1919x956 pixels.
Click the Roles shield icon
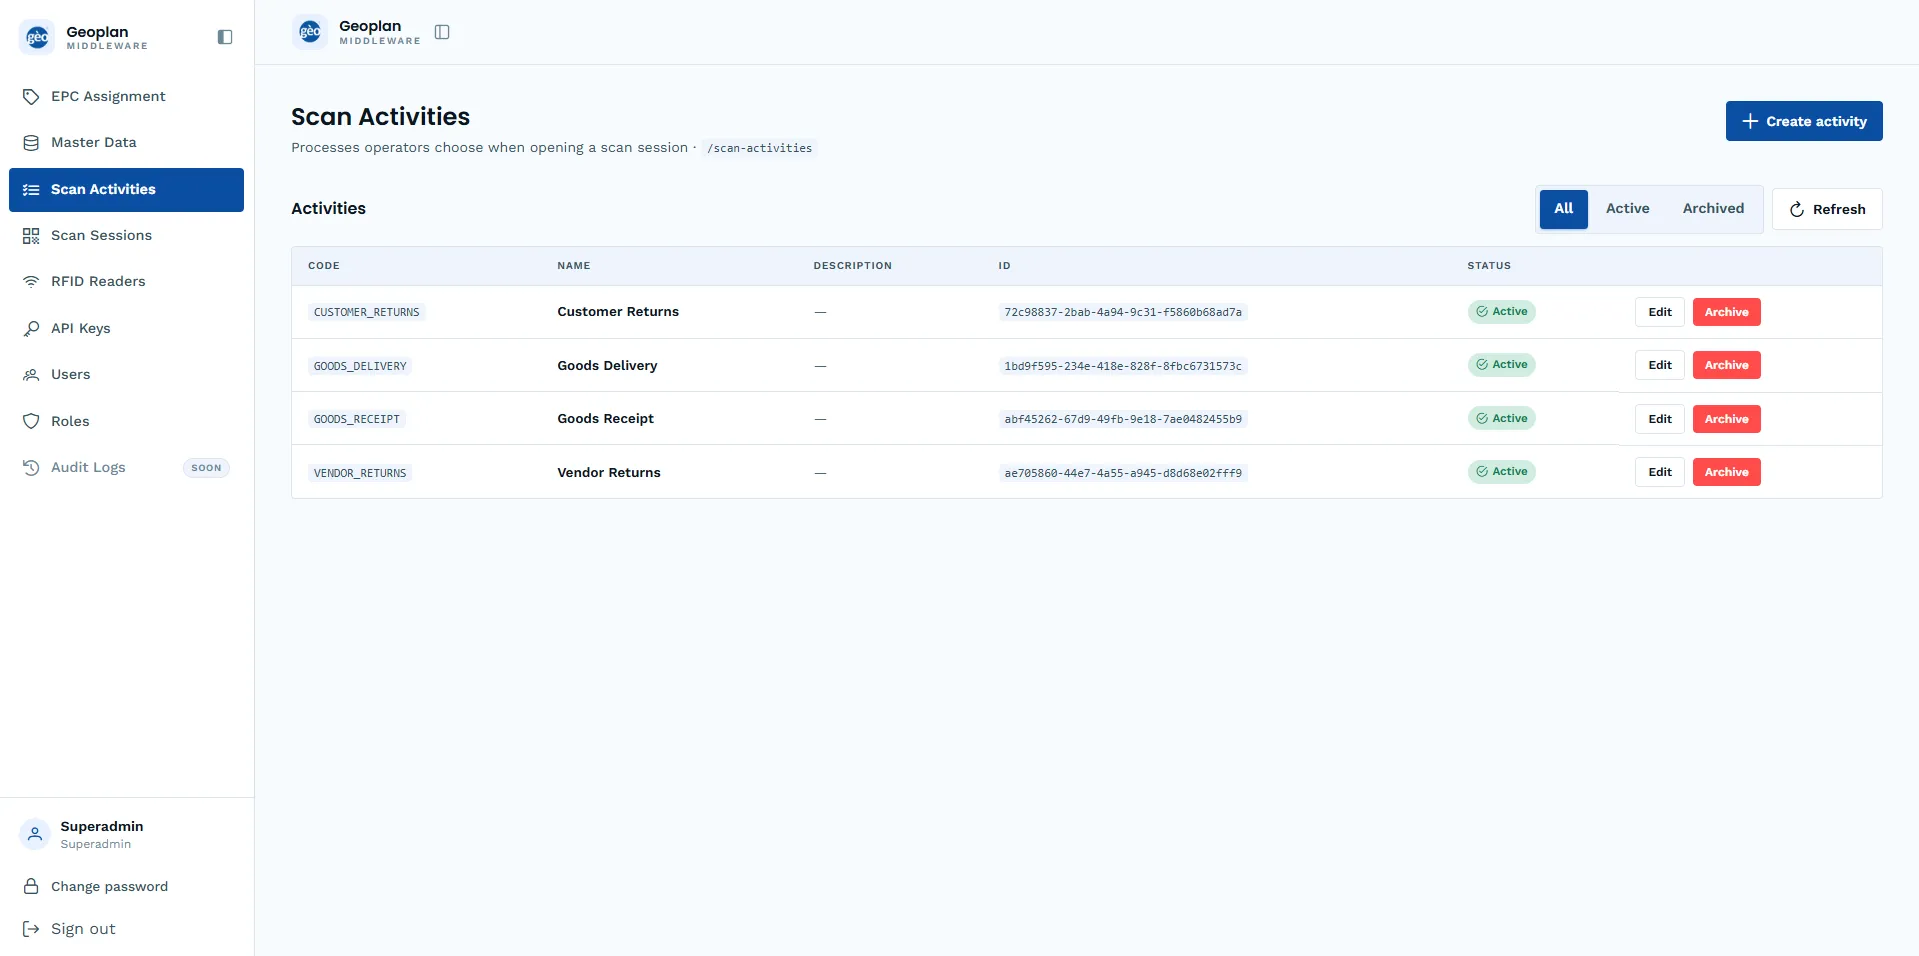31,421
